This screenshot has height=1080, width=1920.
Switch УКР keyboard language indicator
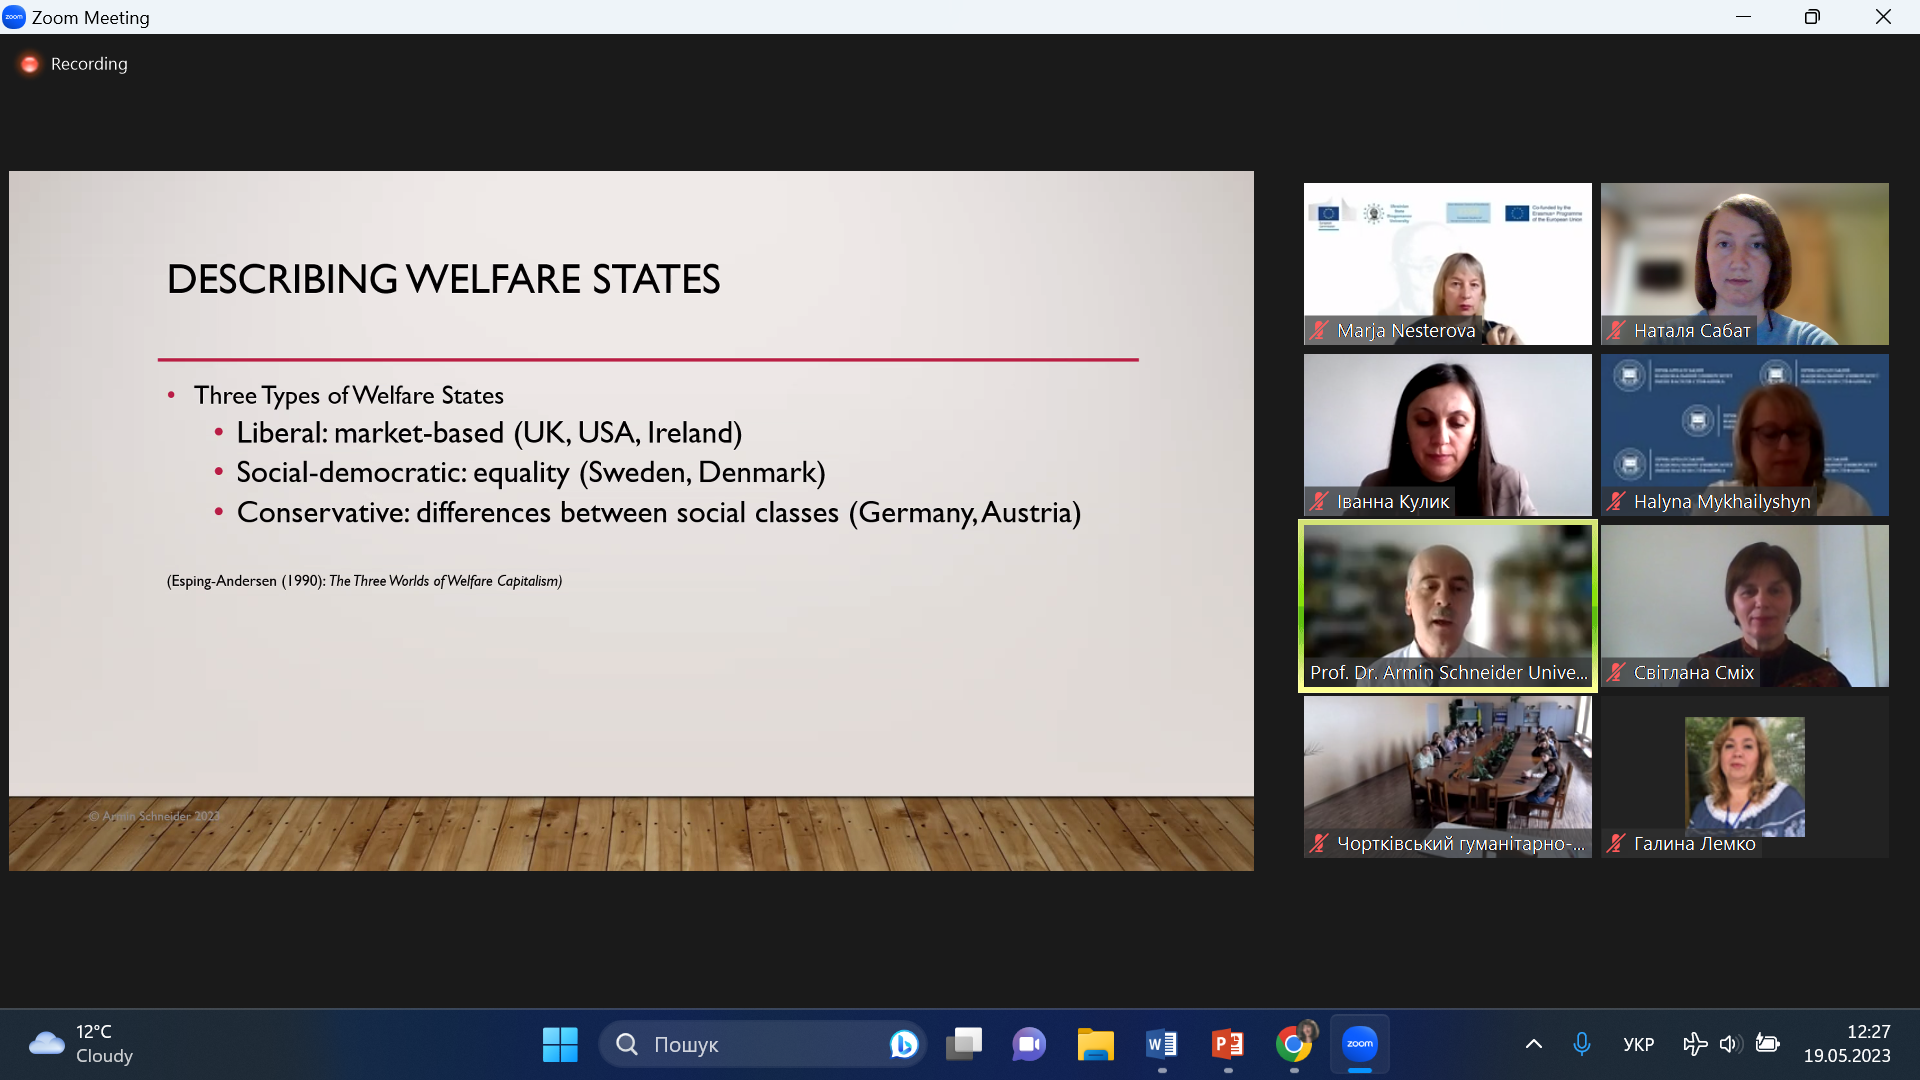click(1638, 1044)
